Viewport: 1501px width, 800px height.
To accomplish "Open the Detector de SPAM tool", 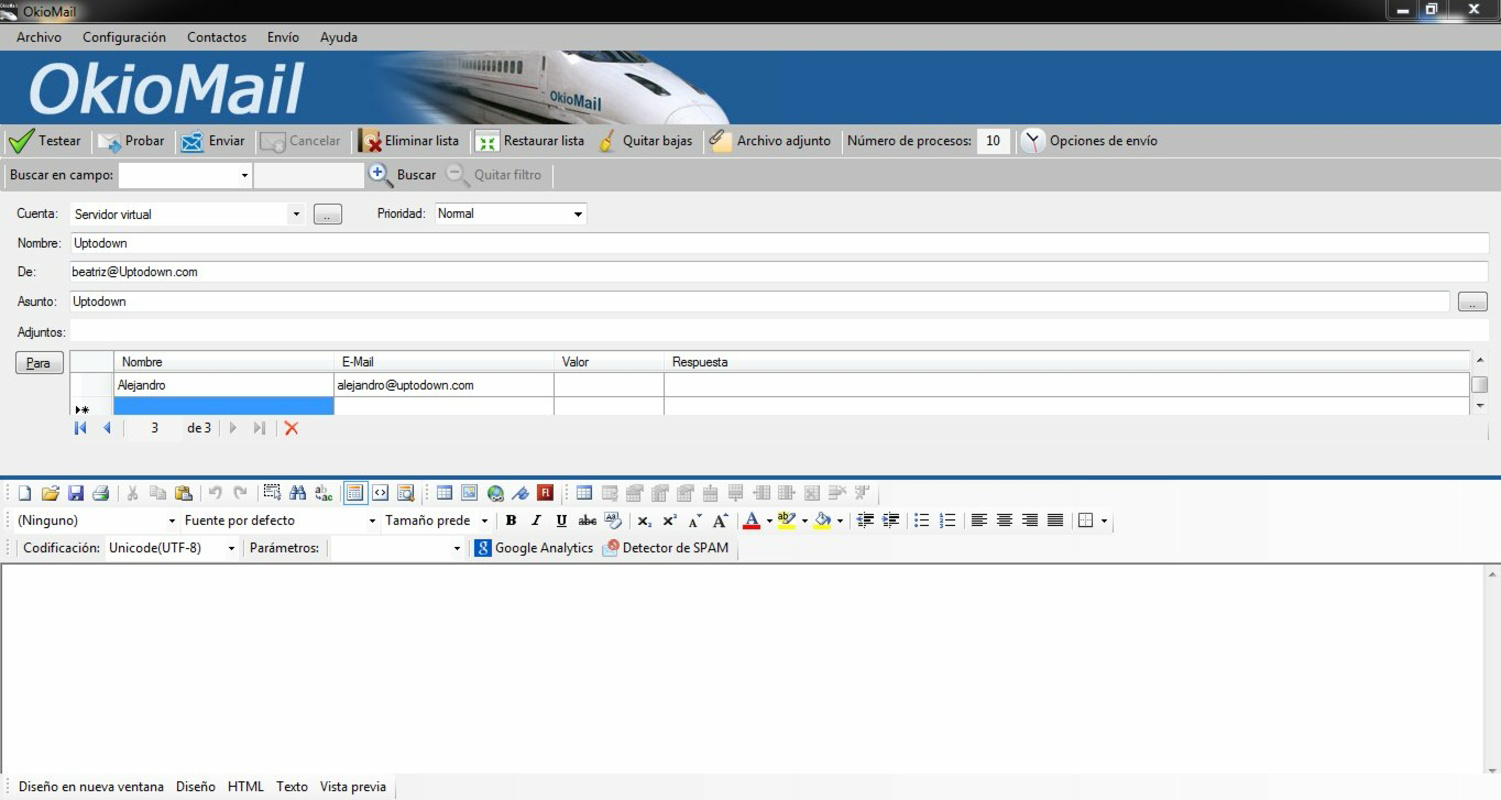I will [x=666, y=548].
